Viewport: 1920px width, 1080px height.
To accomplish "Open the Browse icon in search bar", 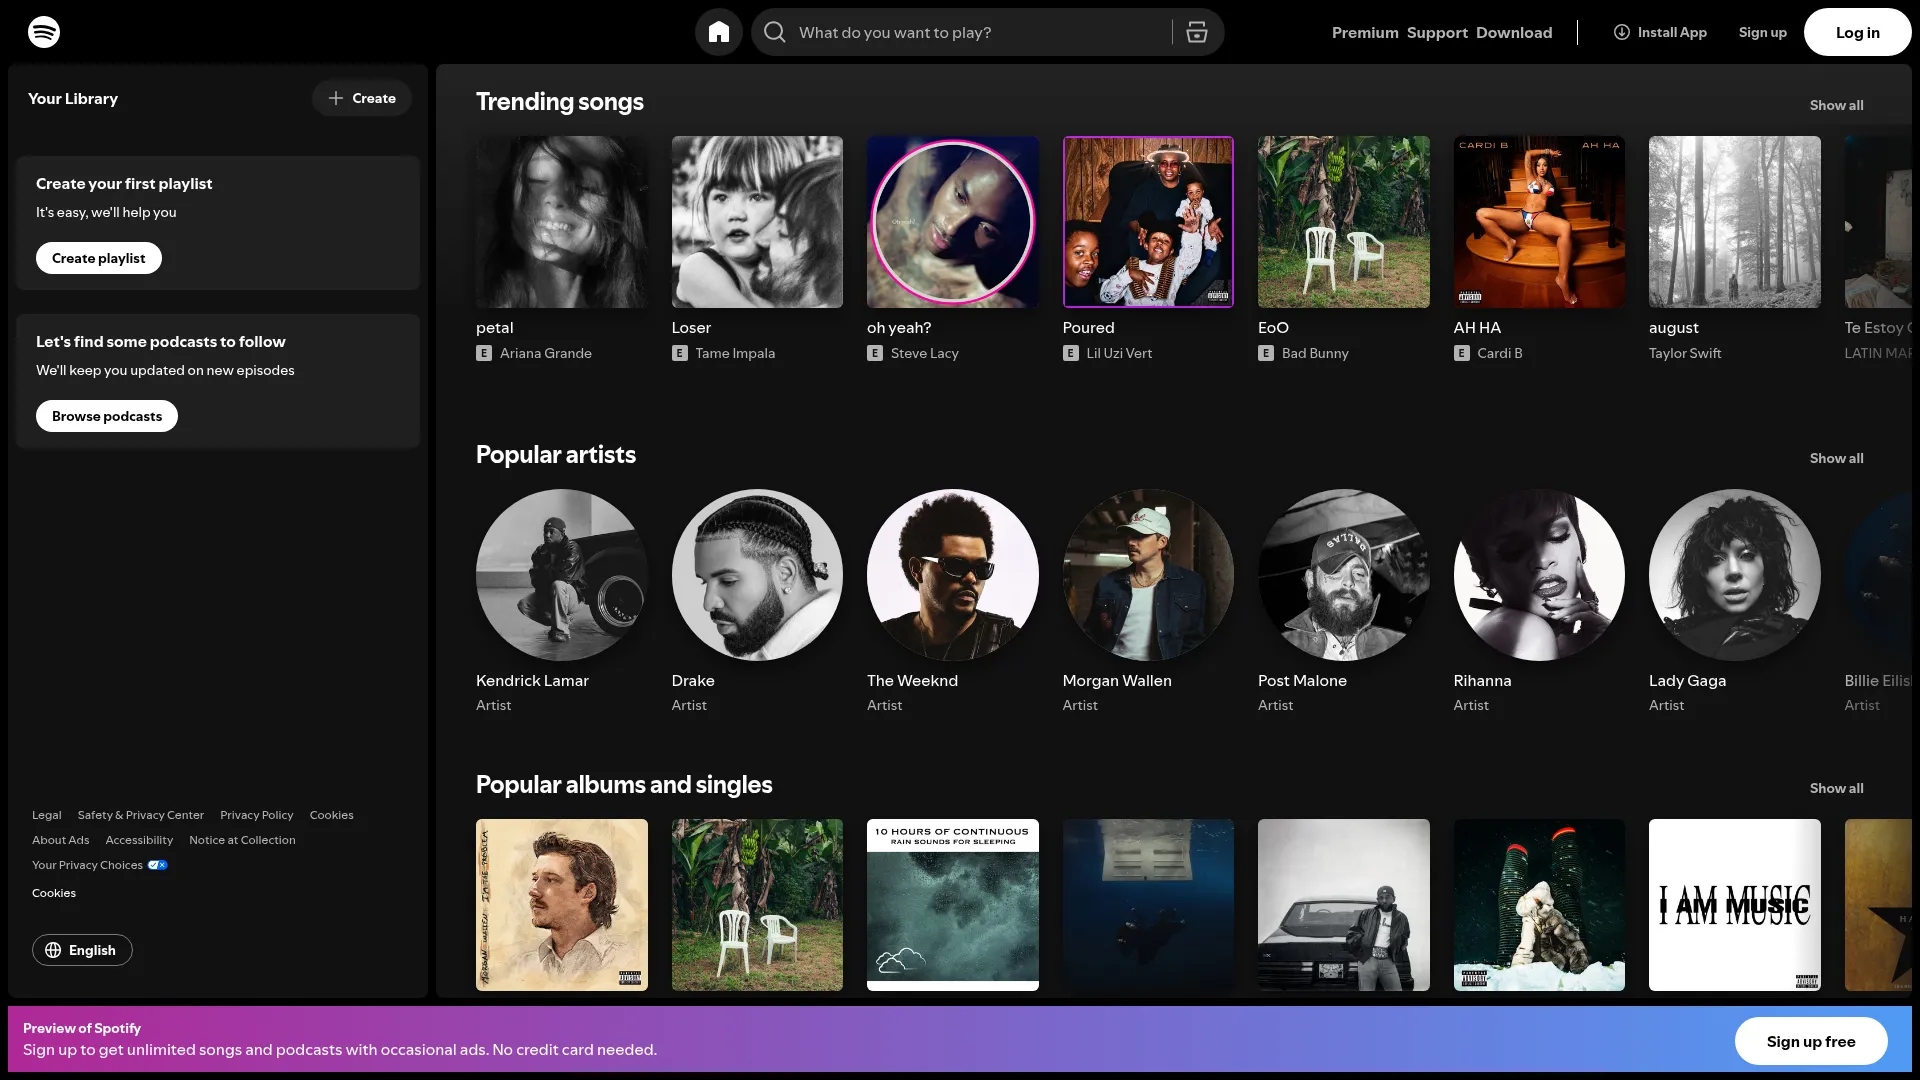I will (x=1197, y=32).
